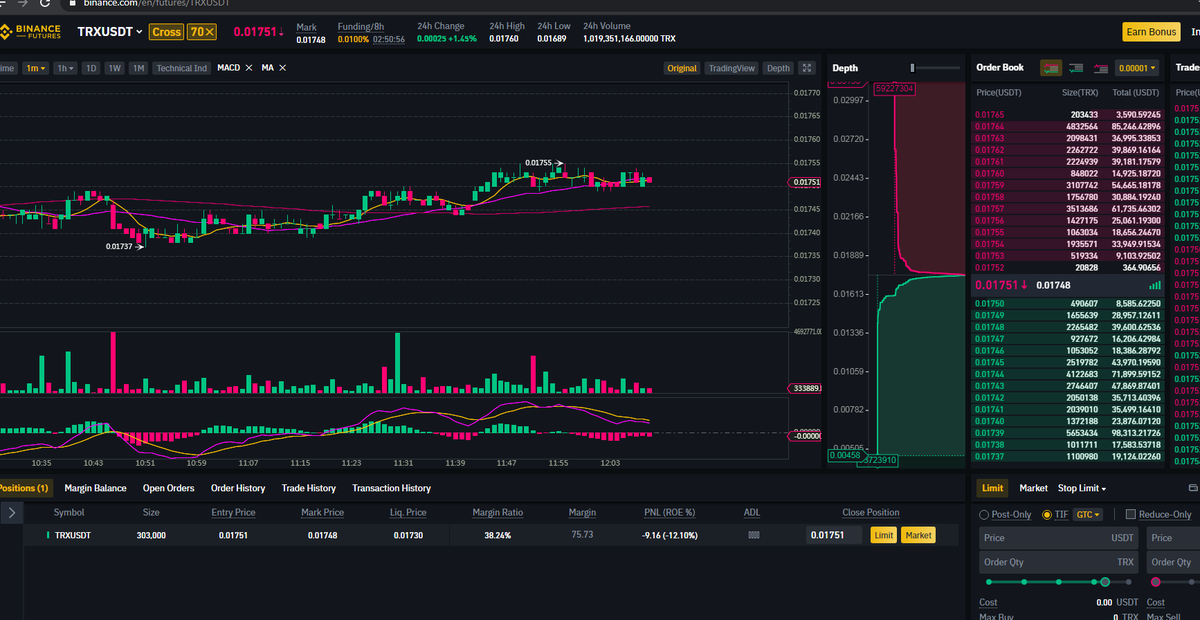
Task: Switch chart to Depth view
Action: [778, 68]
